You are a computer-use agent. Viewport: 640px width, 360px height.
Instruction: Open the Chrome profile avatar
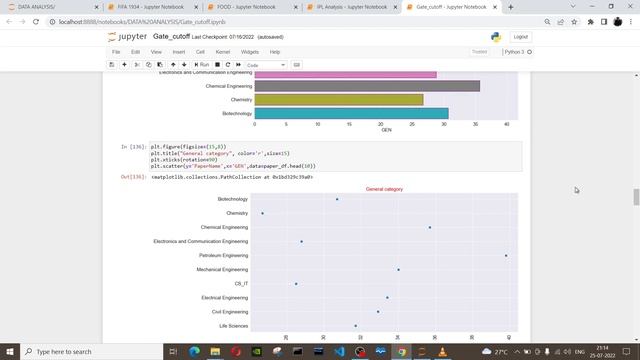pos(618,22)
